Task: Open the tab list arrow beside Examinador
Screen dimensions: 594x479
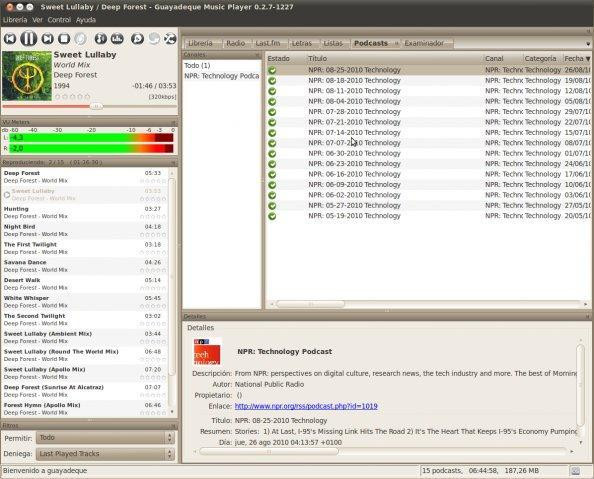Action: pyautogui.click(x=588, y=44)
